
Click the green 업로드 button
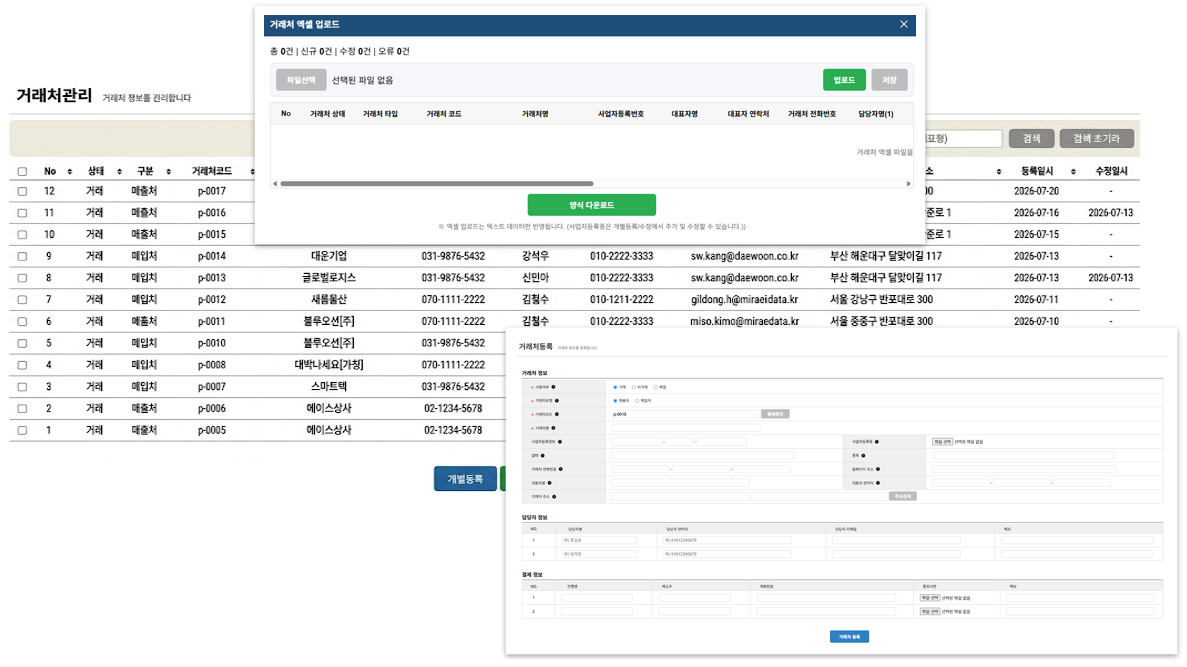pos(844,80)
